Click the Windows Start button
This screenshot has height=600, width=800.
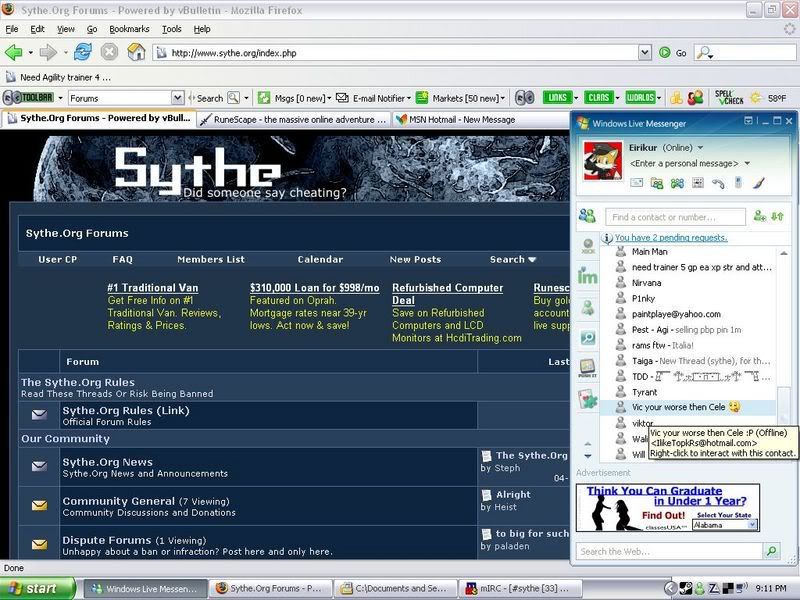(38, 588)
